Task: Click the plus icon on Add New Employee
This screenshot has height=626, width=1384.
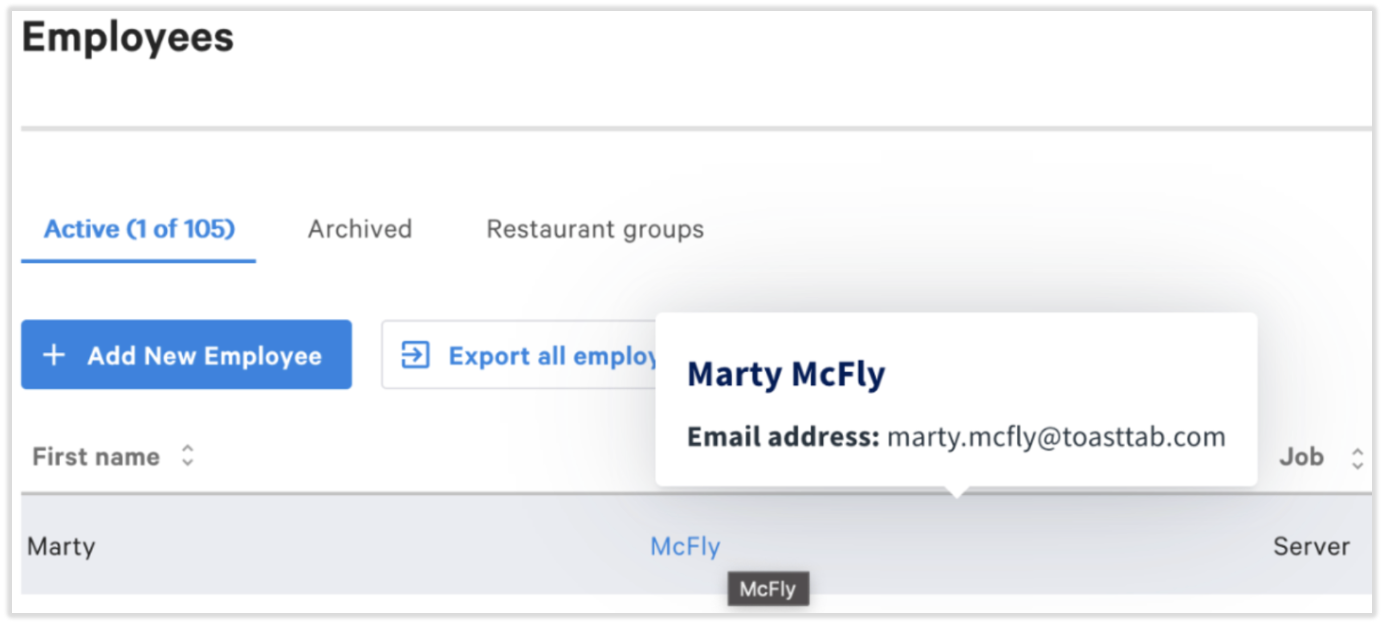Action: tap(54, 356)
